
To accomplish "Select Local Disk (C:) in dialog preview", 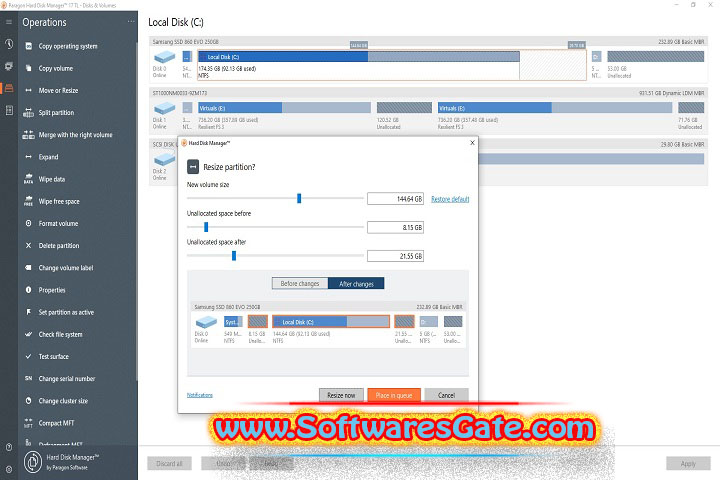I will point(331,322).
